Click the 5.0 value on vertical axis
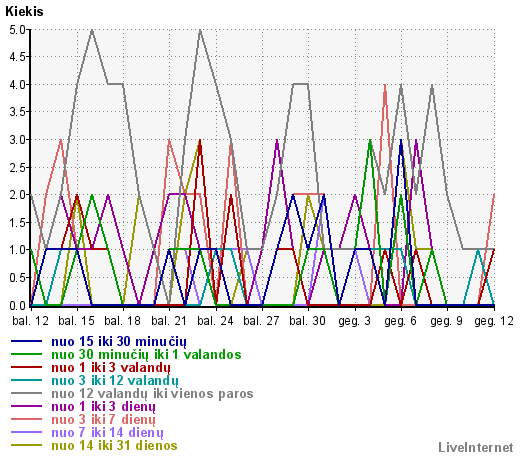The width and height of the screenshot is (520, 457). pos(17,30)
